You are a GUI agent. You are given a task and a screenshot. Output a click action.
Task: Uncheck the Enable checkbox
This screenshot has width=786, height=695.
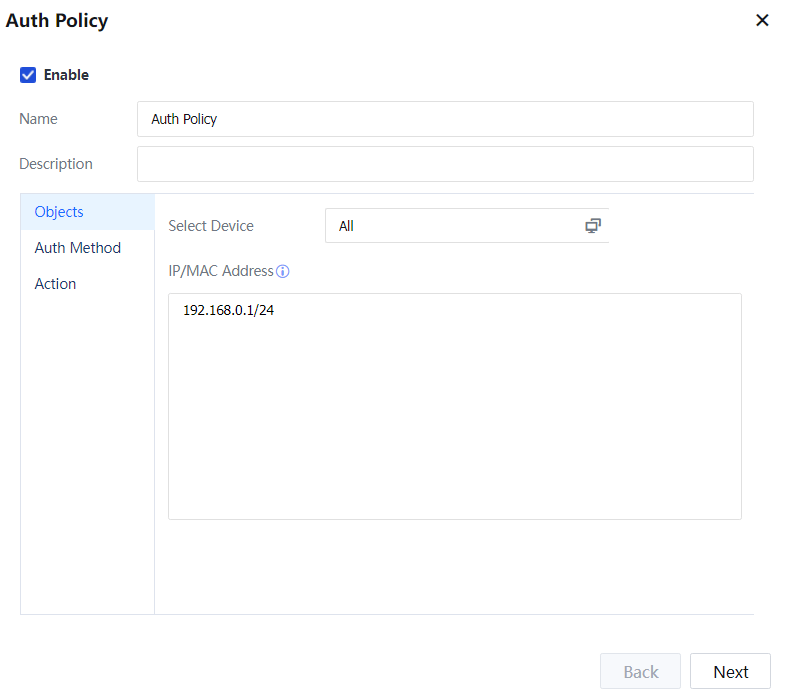[28, 75]
